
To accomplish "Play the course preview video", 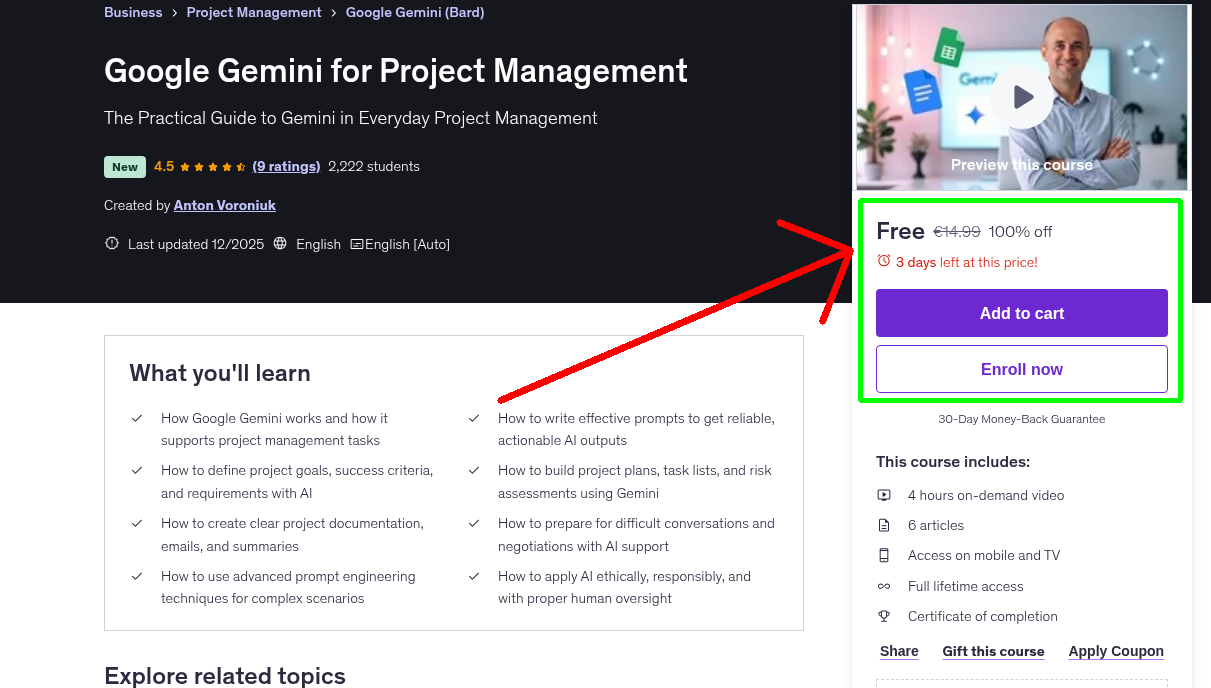I will coord(1021,96).
